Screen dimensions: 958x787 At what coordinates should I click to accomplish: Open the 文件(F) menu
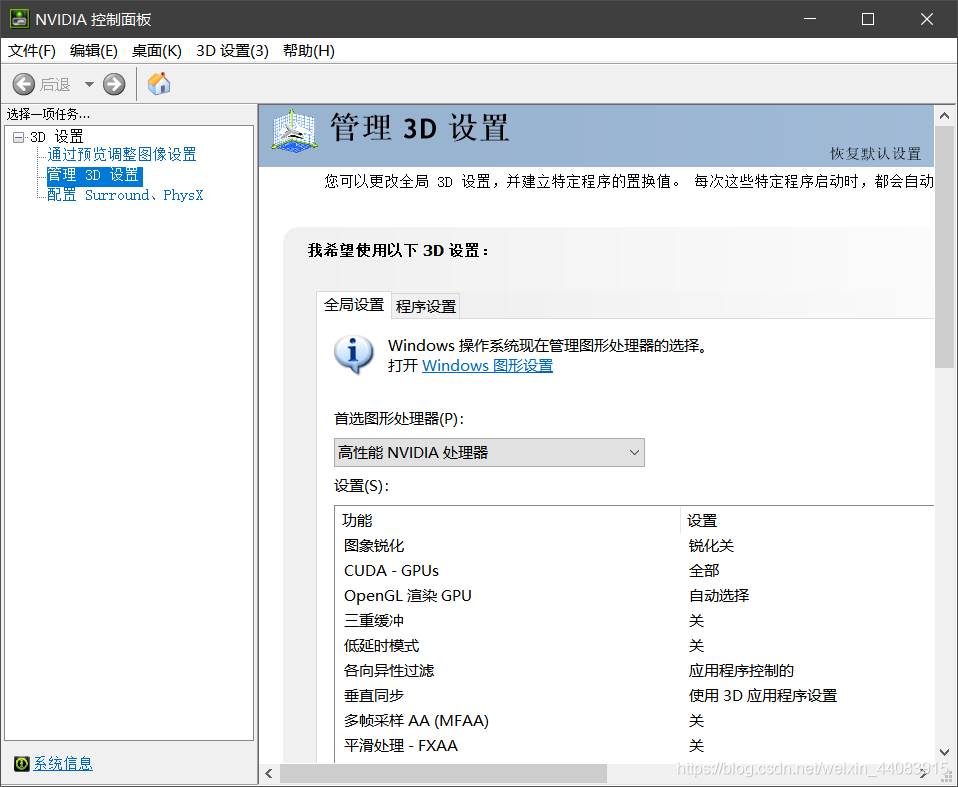[x=31, y=51]
